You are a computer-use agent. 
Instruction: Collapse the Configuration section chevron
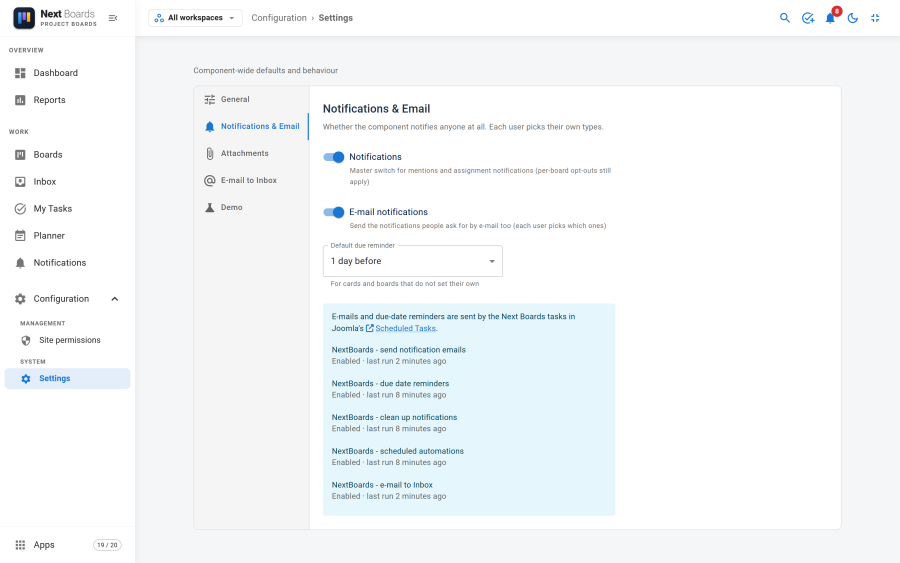tap(115, 298)
